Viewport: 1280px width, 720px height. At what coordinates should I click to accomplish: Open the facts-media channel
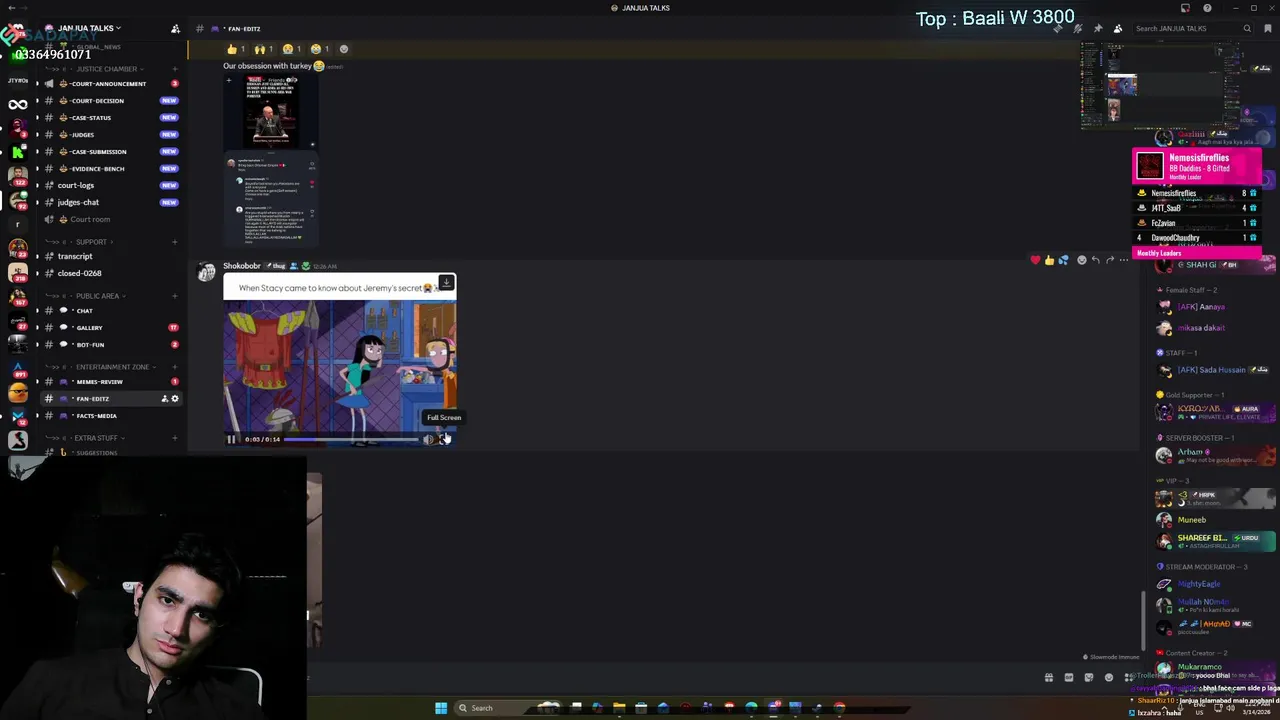(x=111, y=416)
